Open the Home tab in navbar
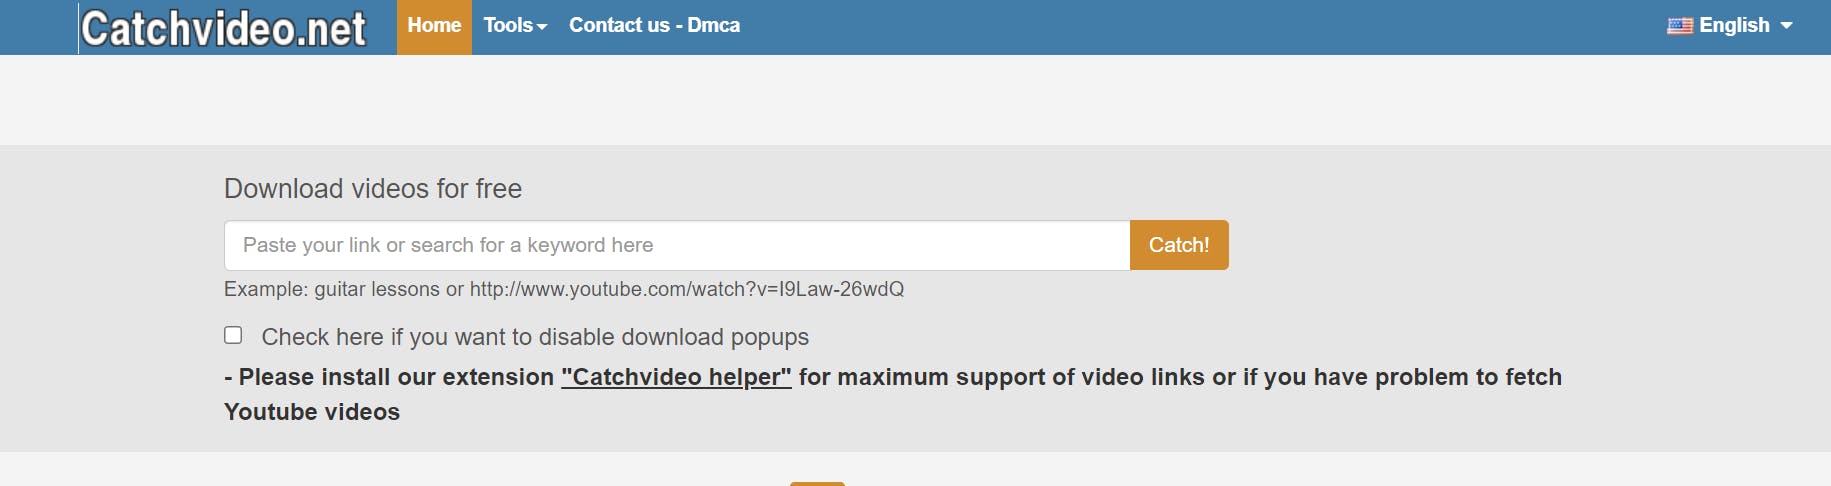Screen dimensions: 1831x486 [x=434, y=26]
